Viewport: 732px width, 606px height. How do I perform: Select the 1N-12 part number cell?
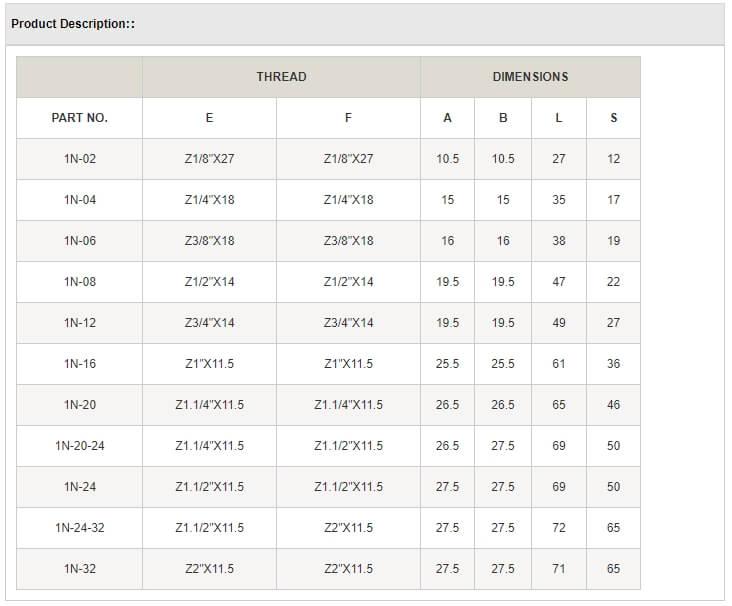point(79,323)
